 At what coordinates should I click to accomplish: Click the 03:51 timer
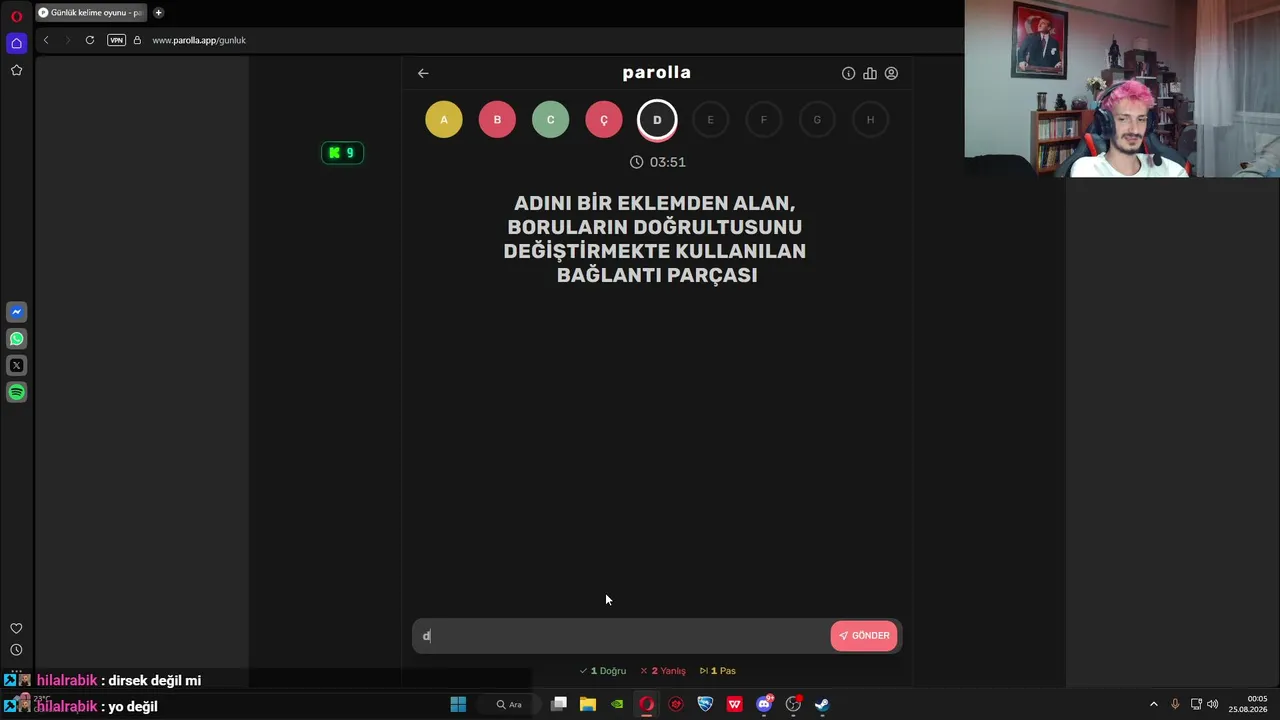point(657,162)
